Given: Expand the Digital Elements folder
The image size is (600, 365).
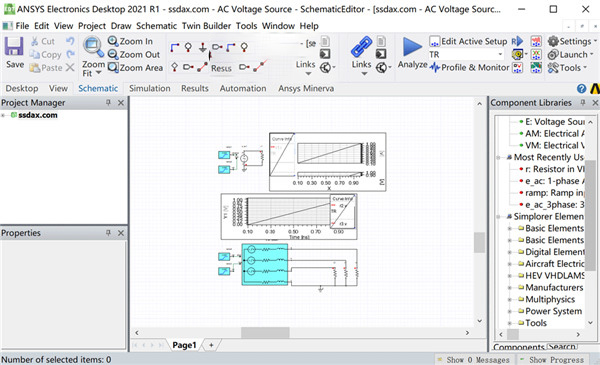Looking at the screenshot, I should [x=510, y=252].
